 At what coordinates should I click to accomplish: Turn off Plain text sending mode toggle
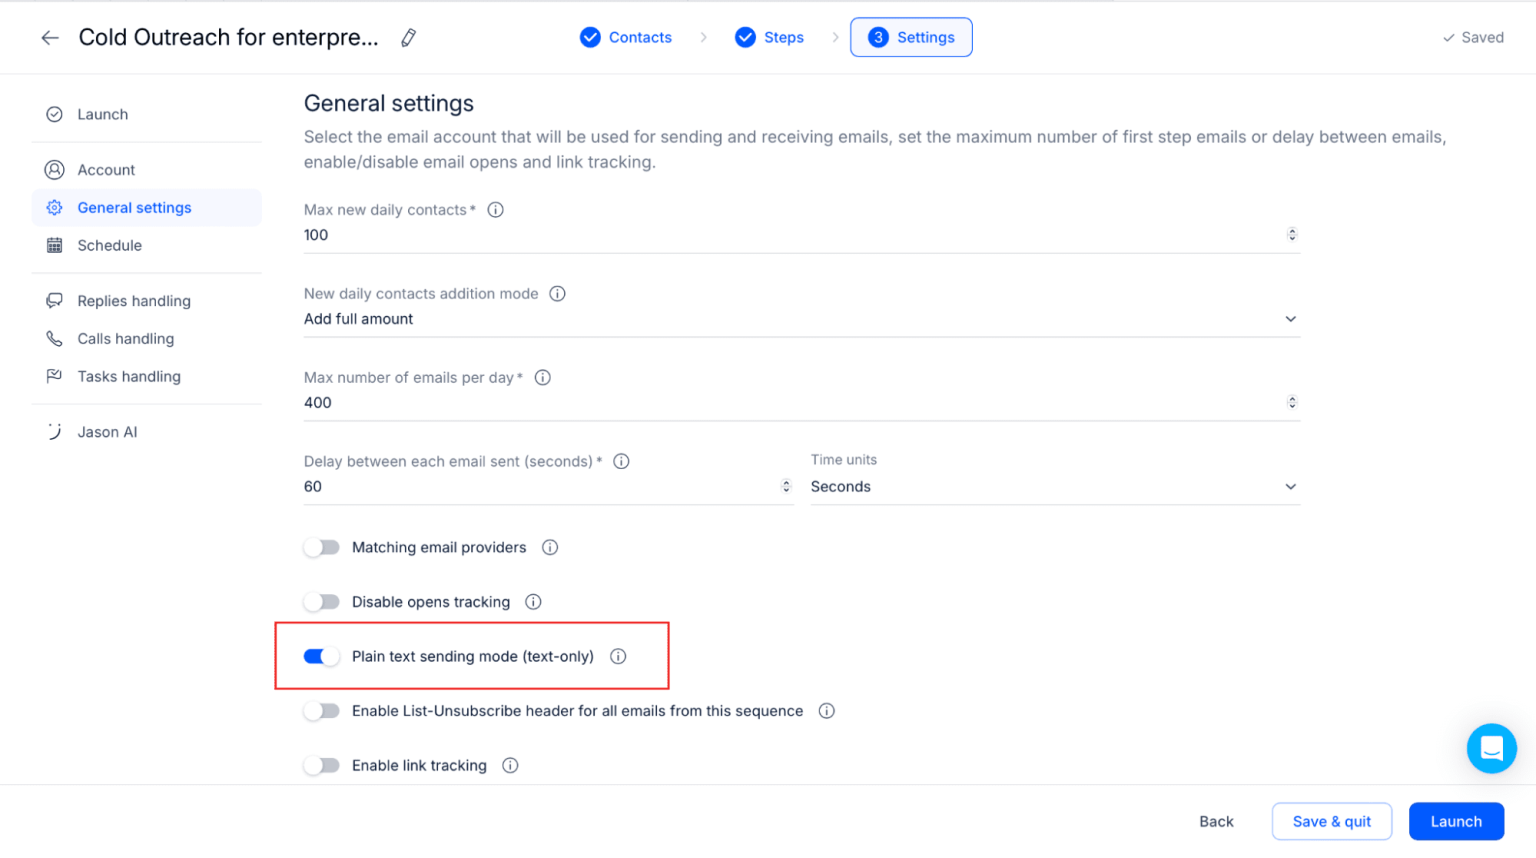coord(322,656)
